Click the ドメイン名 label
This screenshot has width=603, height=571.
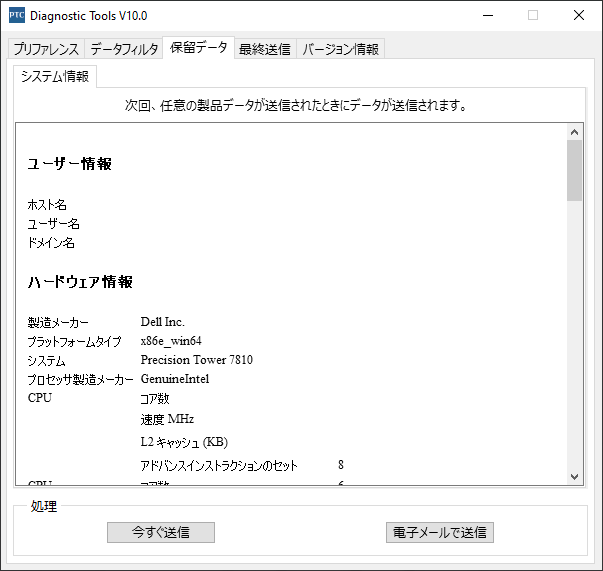pyautogui.click(x=51, y=243)
